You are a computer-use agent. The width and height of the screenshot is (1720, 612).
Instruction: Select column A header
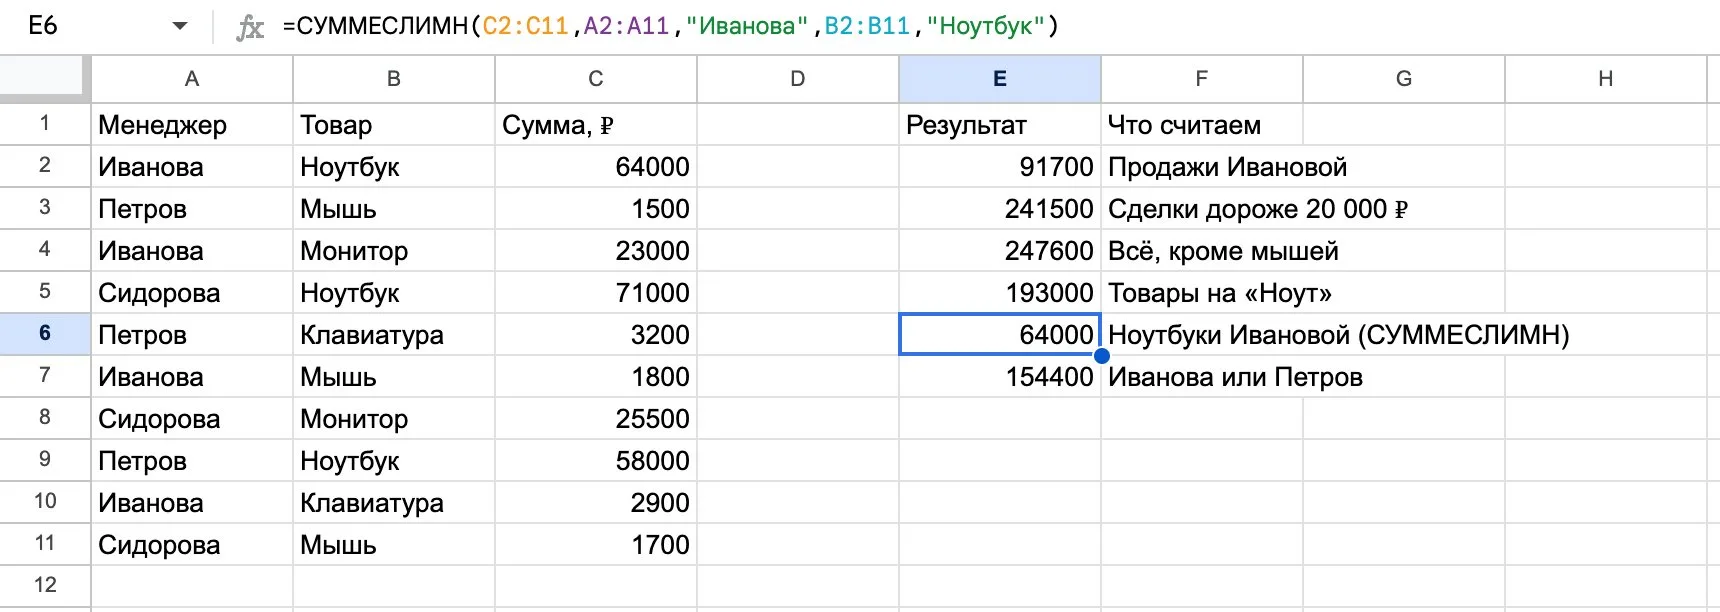click(x=192, y=79)
